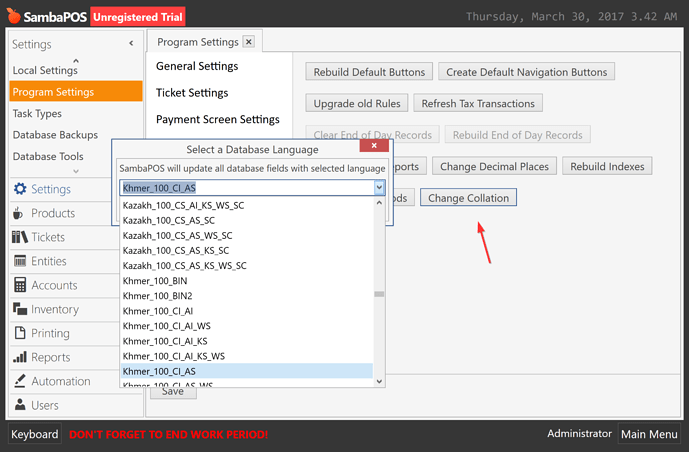Click the collation list scroll-up arrow
The width and height of the screenshot is (689, 452).
(380, 203)
